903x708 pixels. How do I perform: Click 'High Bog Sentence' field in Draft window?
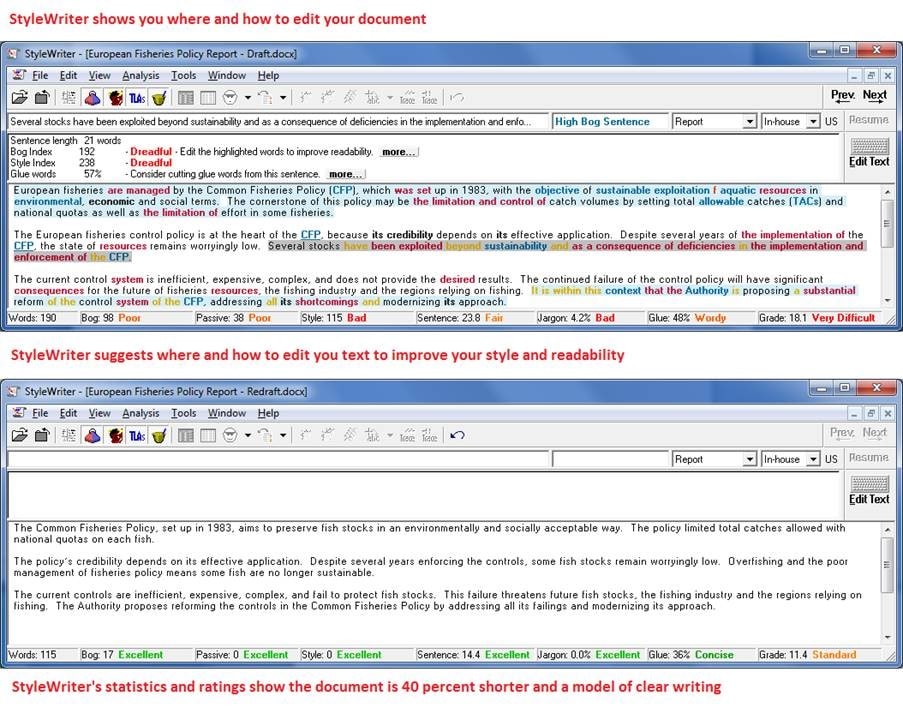pyautogui.click(x=610, y=122)
